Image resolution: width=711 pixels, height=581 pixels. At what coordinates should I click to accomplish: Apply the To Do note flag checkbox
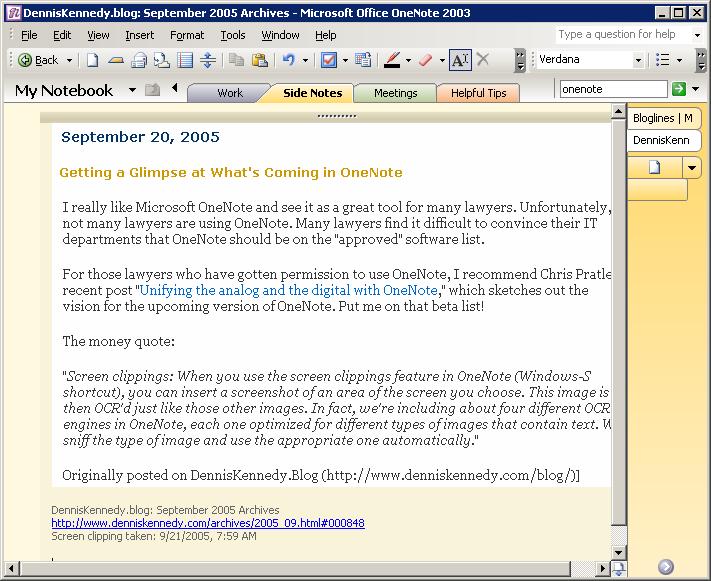[329, 60]
